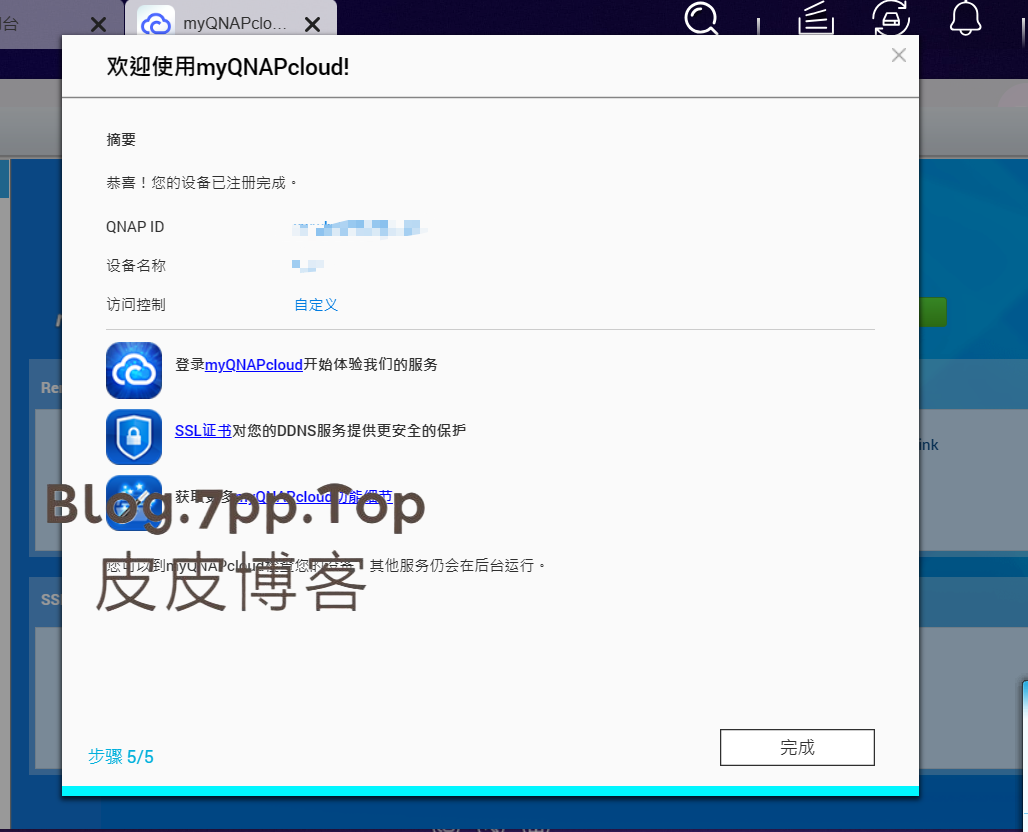1028x832 pixels.
Task: Open external devices icon in top bar
Action: 890,18
